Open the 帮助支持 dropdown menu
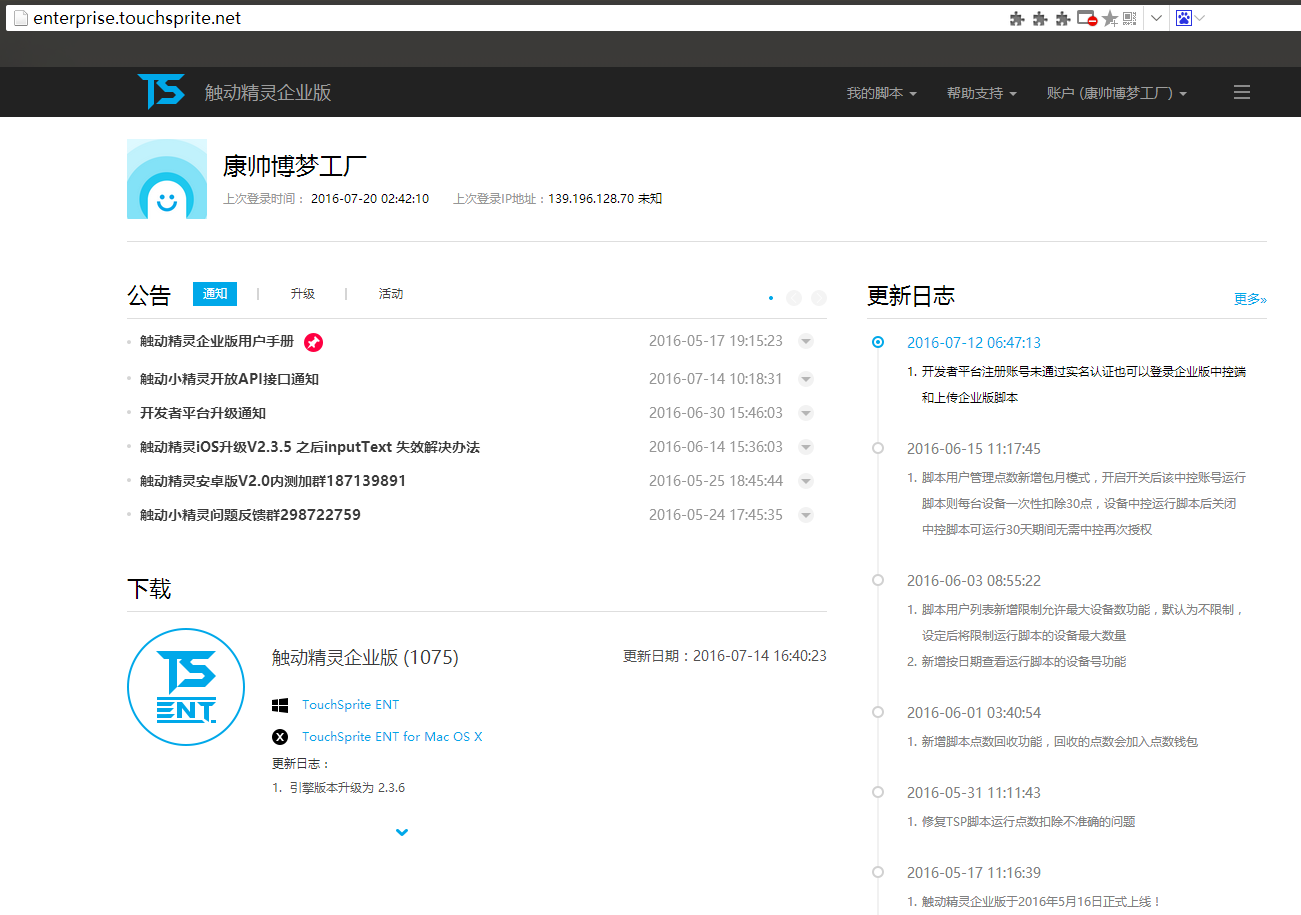 point(981,93)
